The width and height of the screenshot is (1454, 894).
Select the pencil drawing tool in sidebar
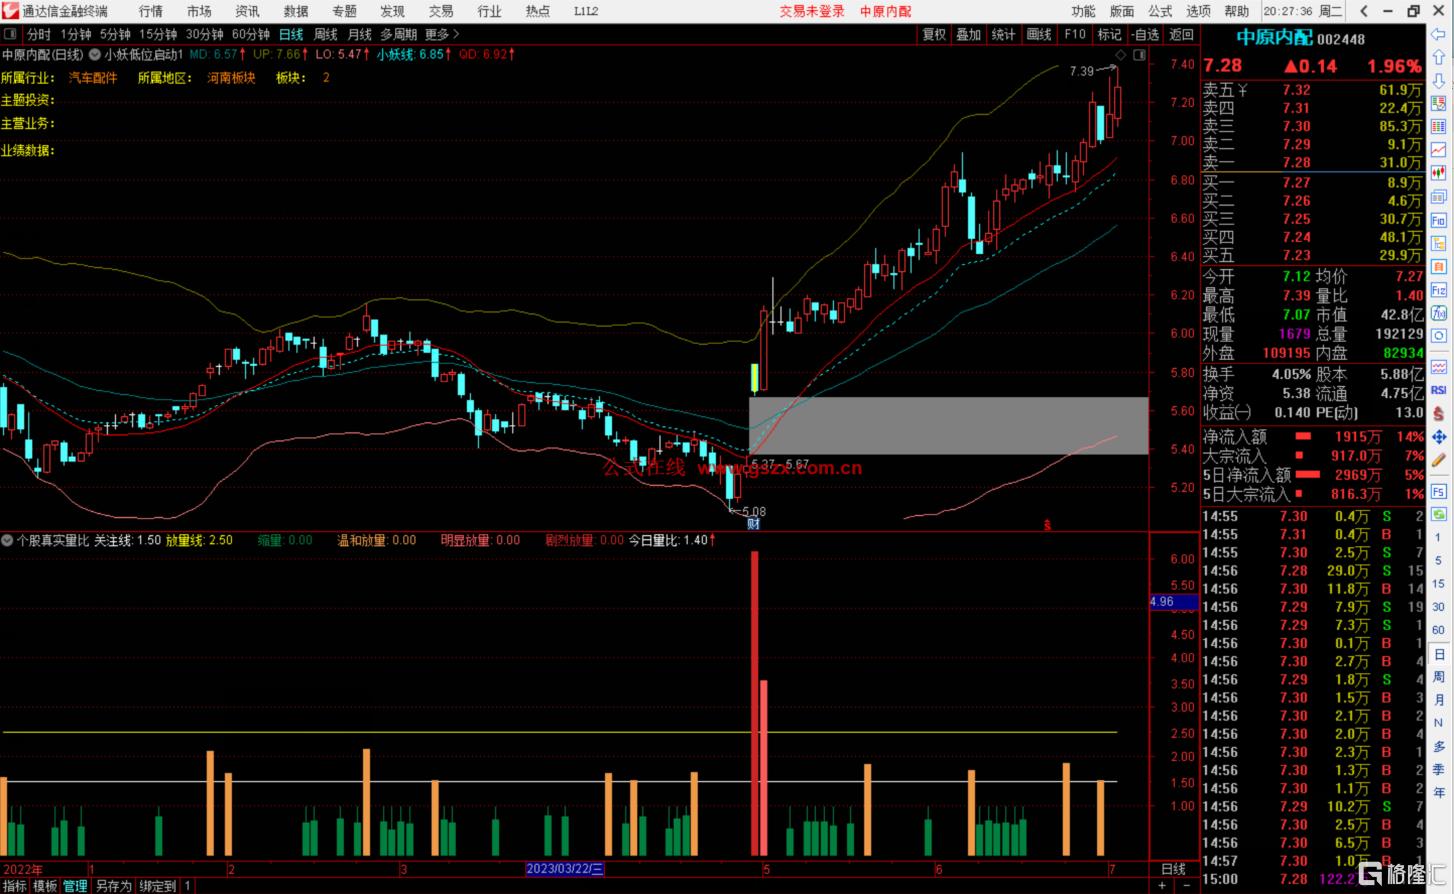1439,461
